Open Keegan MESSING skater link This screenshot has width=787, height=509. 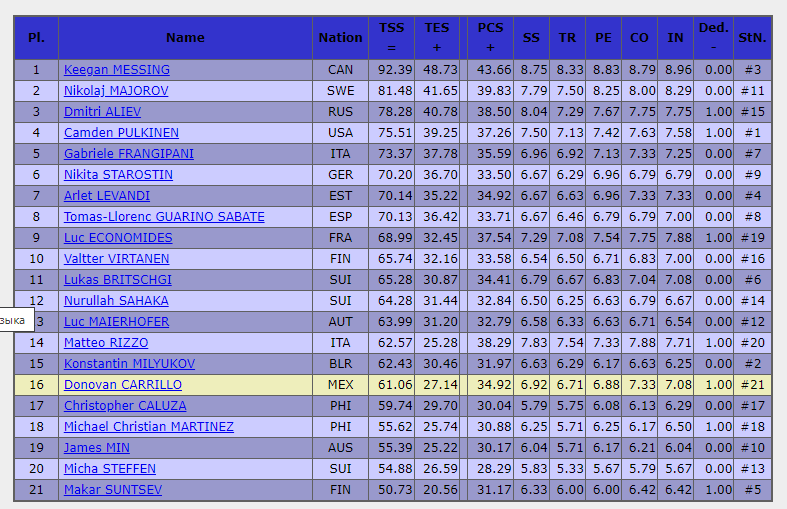coord(117,70)
